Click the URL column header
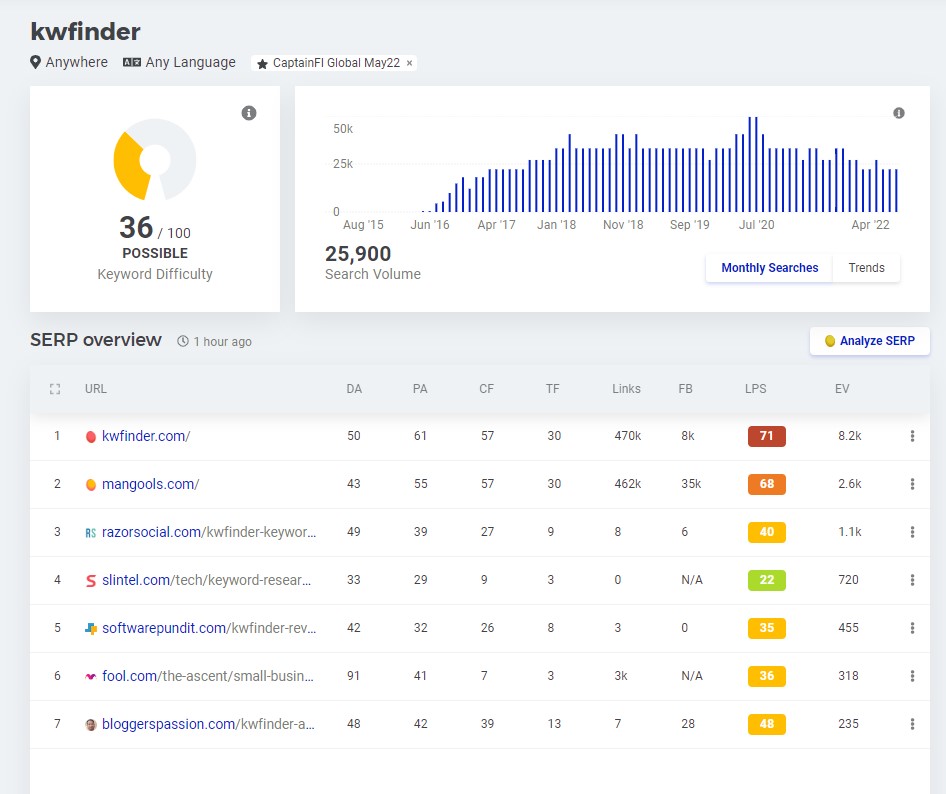This screenshot has width=946, height=794. point(95,389)
